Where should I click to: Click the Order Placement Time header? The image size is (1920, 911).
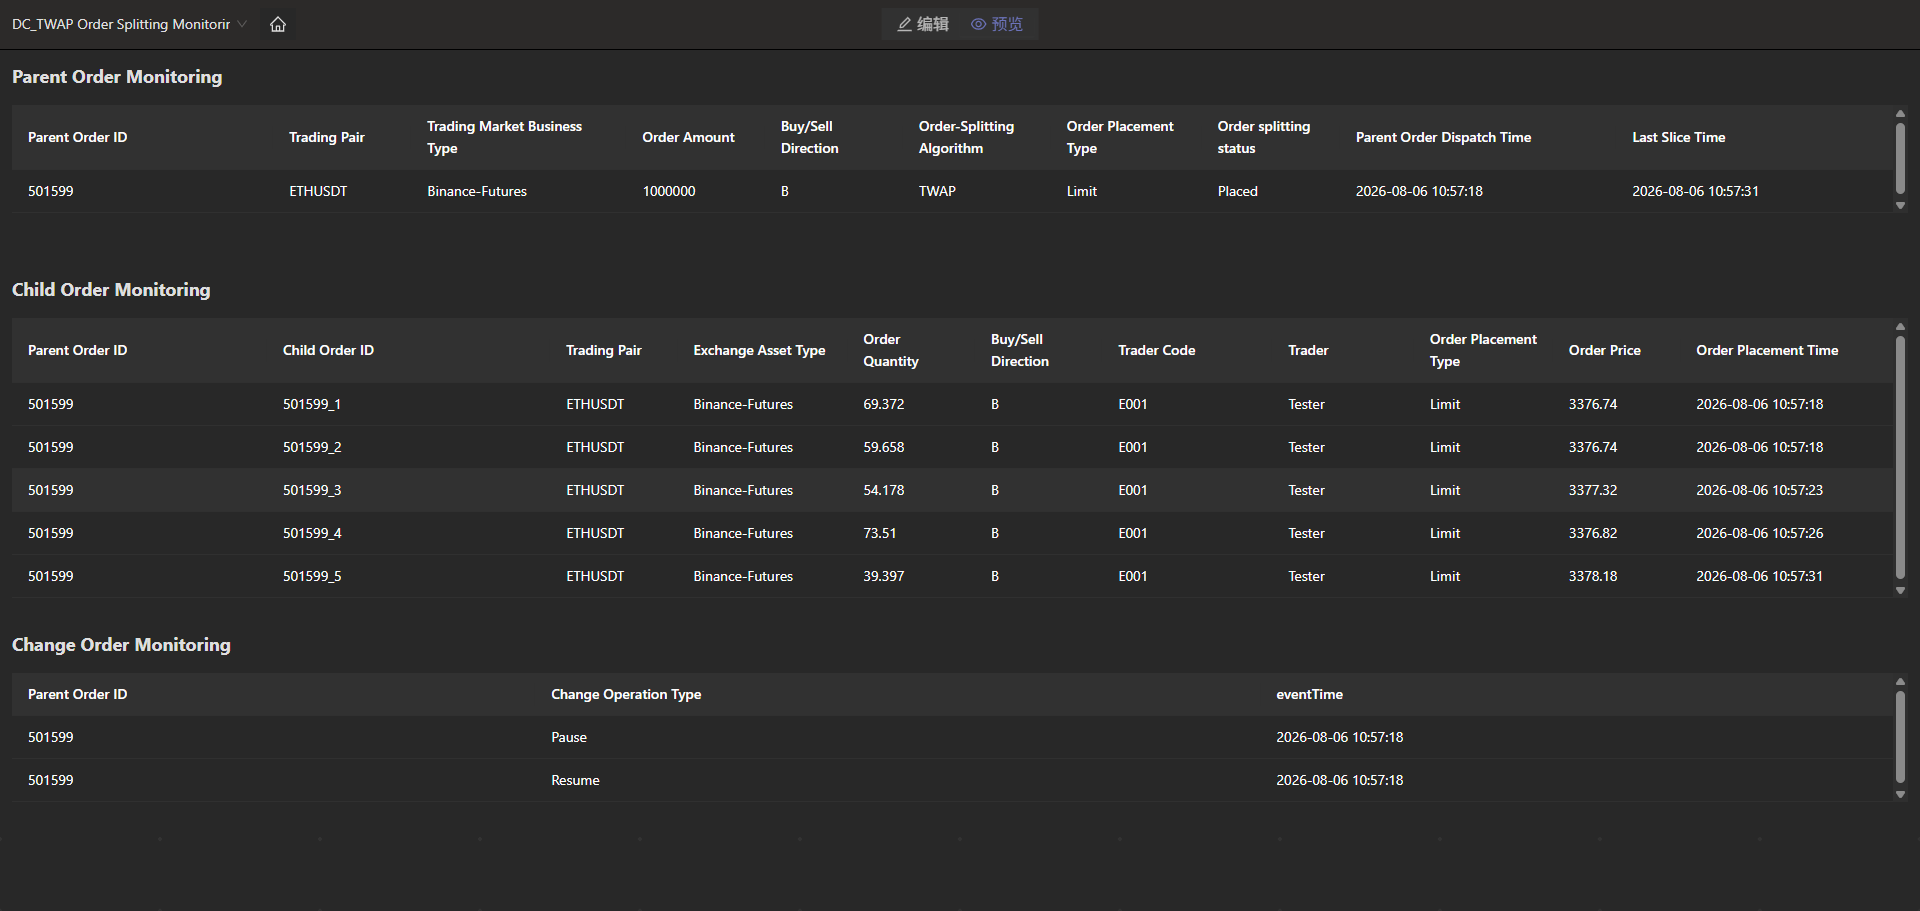coord(1767,350)
